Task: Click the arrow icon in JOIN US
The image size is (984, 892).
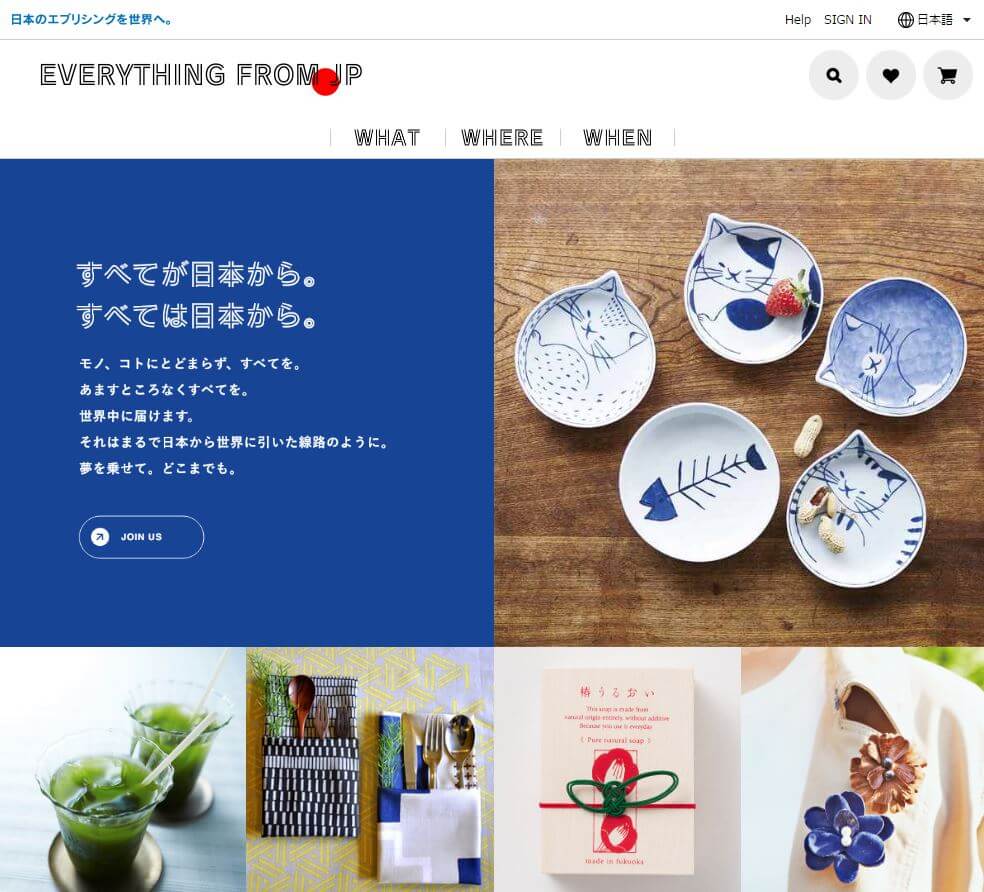Action: pos(100,537)
